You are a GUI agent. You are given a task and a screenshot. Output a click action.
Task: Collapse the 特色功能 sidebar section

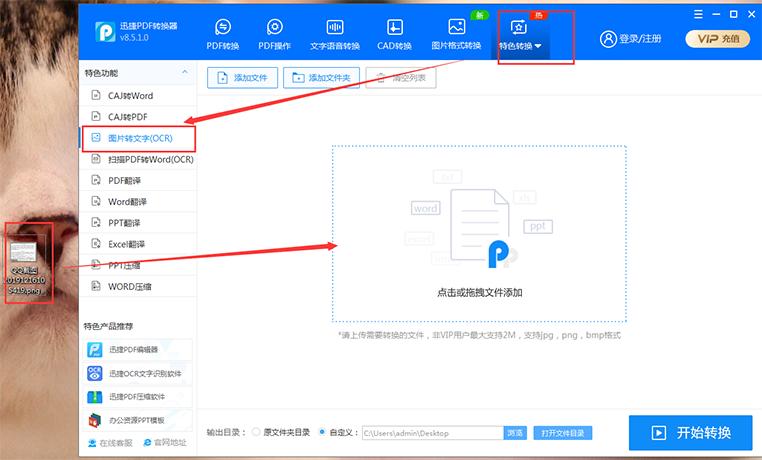click(x=184, y=73)
